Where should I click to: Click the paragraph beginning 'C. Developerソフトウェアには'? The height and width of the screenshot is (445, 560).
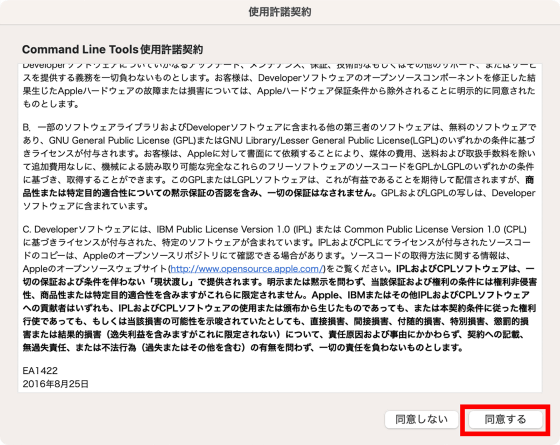pyautogui.click(x=279, y=288)
